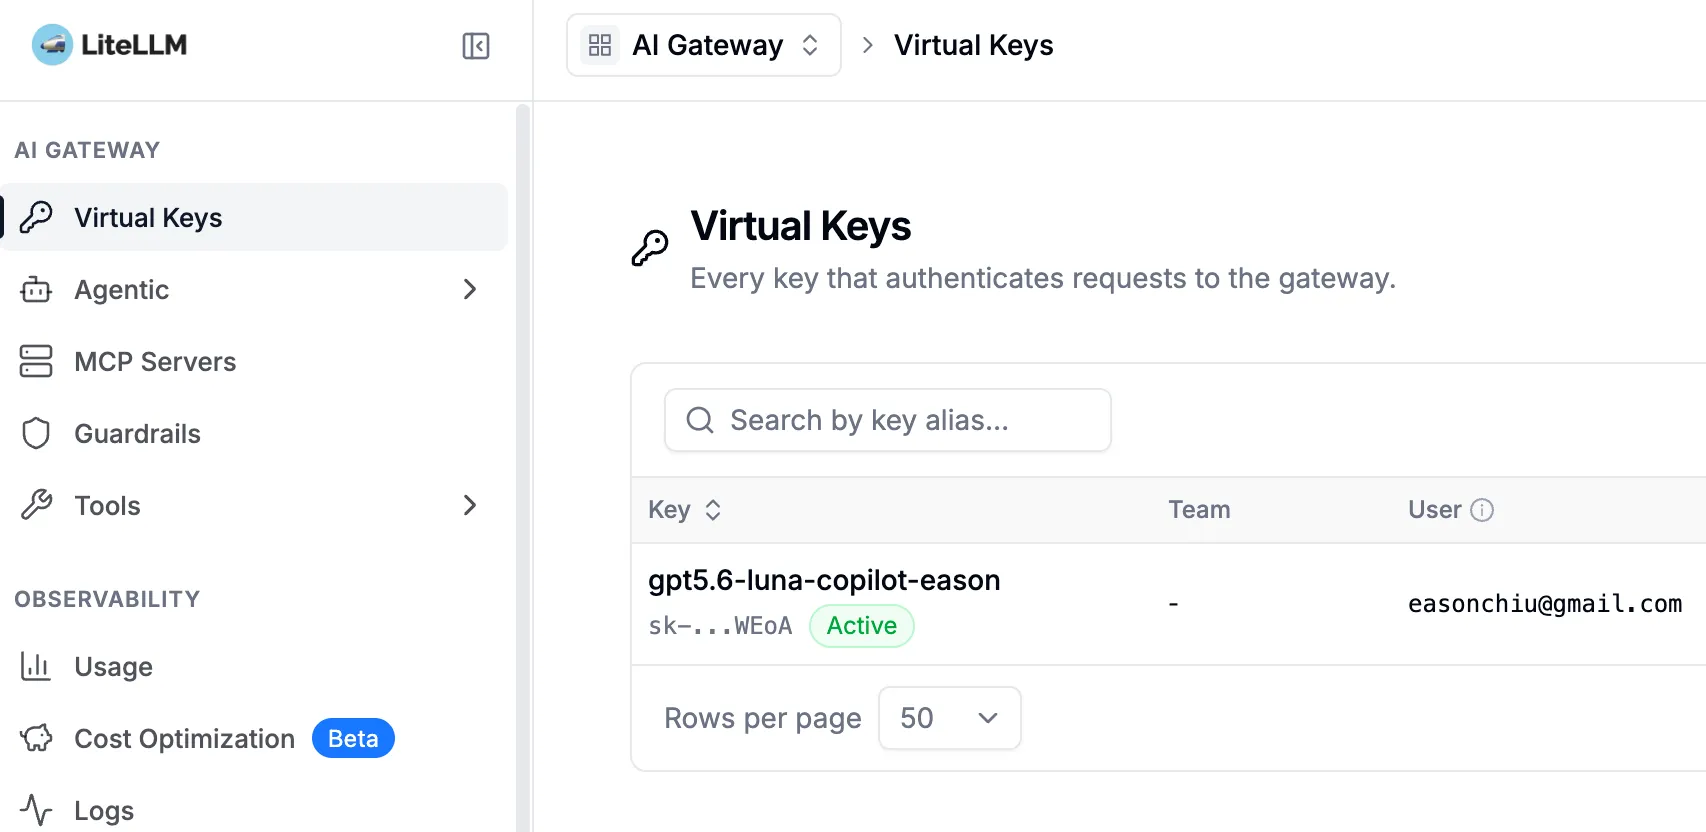This screenshot has width=1706, height=832.
Task: Click the LiteLLM logo icon
Action: click(x=52, y=45)
